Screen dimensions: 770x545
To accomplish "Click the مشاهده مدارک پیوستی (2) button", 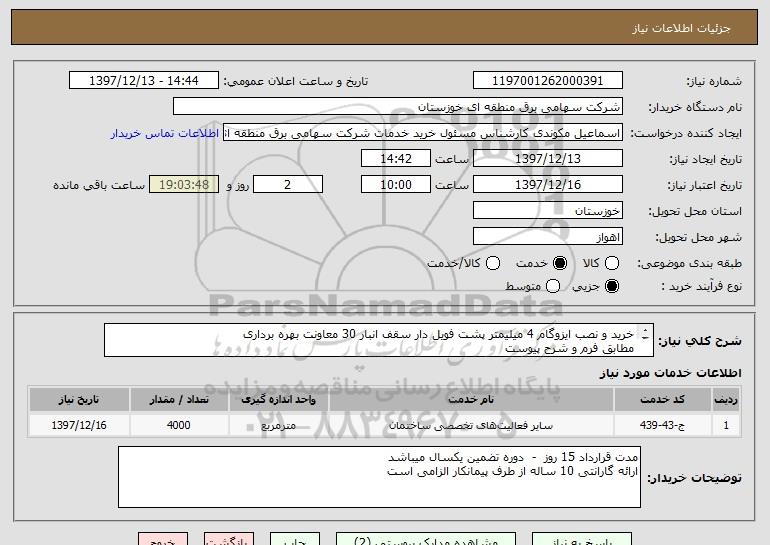I will 426,539.
